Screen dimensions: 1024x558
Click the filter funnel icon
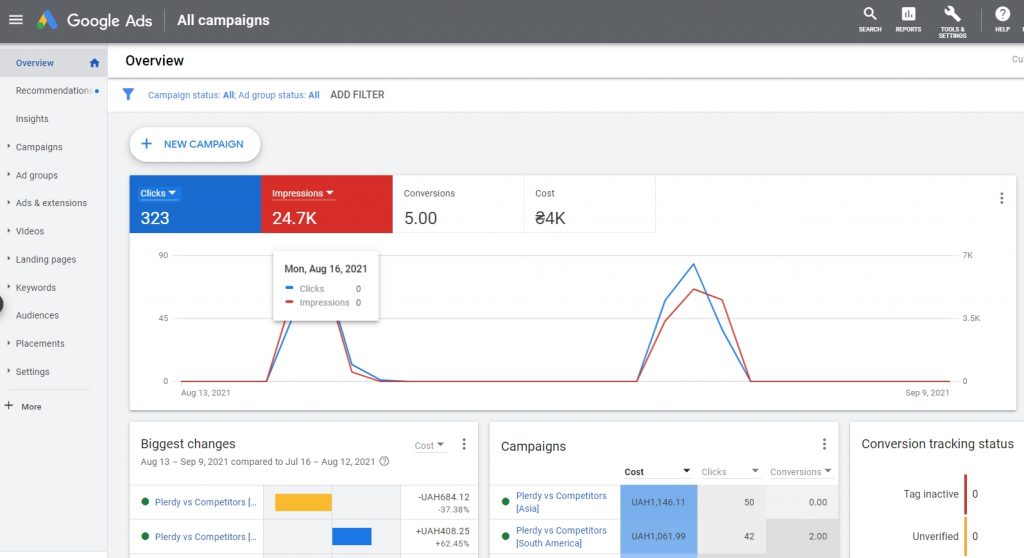(x=128, y=95)
